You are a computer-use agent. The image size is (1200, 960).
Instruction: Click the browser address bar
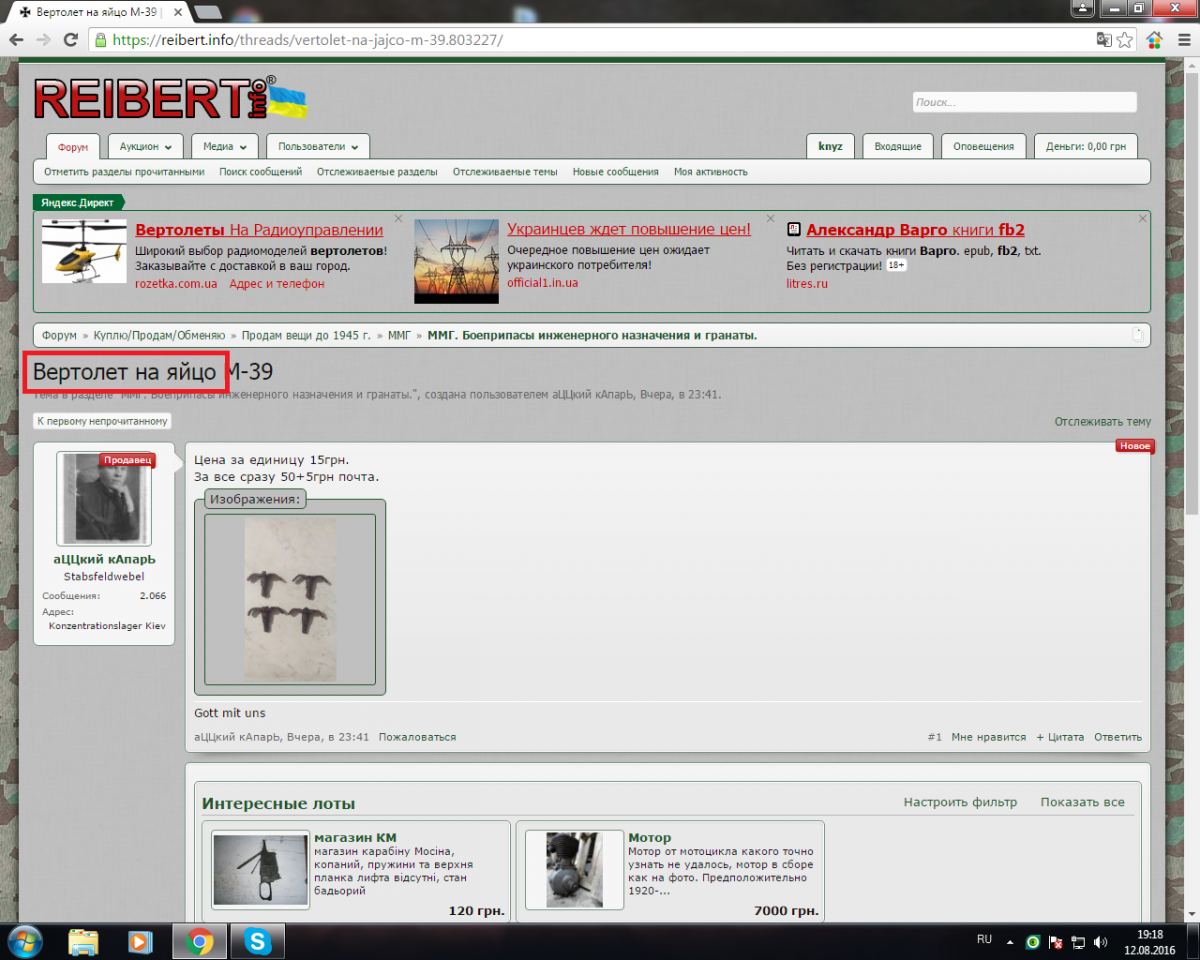point(590,40)
